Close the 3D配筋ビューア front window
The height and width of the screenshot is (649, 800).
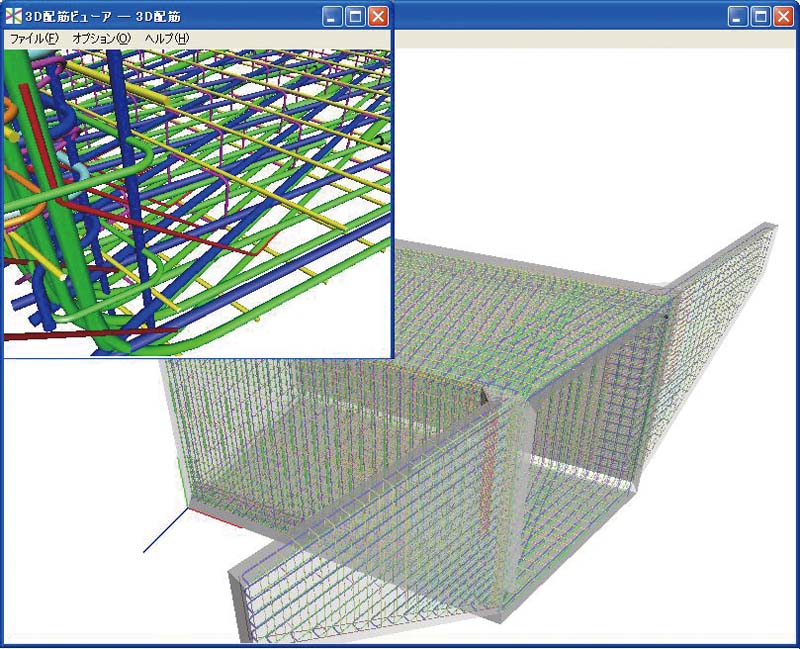pyautogui.click(x=378, y=17)
